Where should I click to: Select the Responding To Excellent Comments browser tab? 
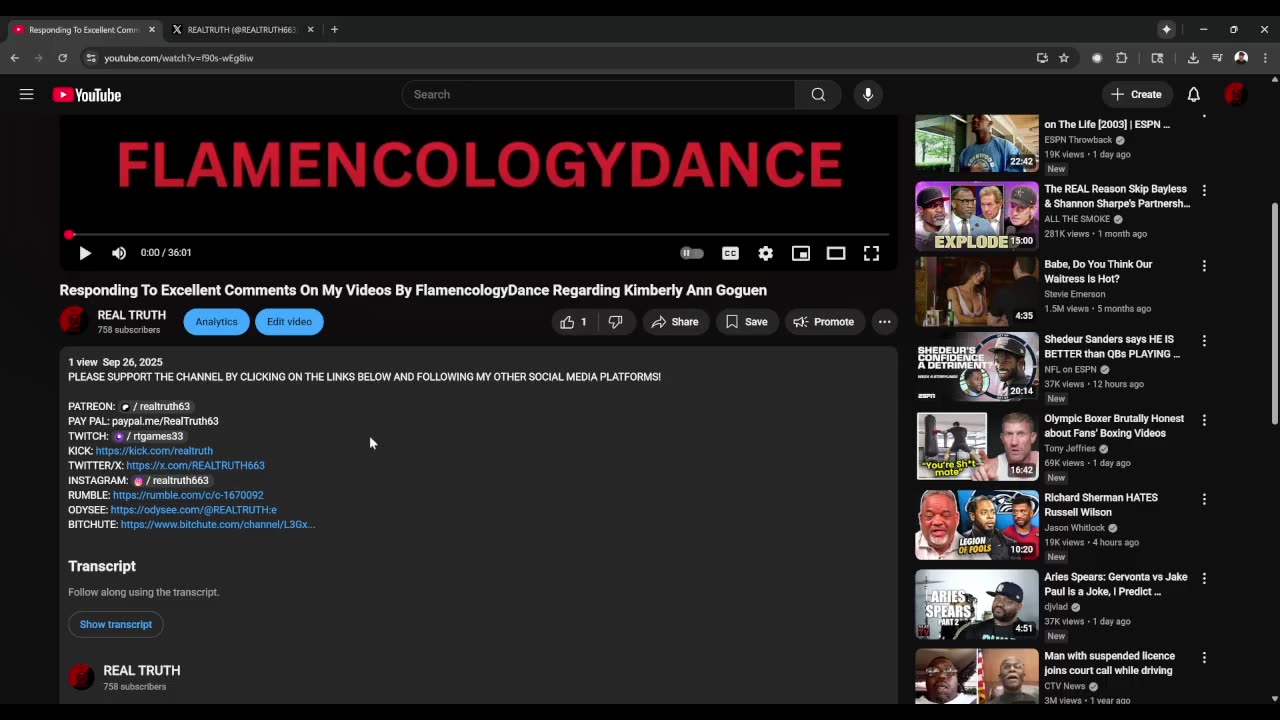[85, 30]
